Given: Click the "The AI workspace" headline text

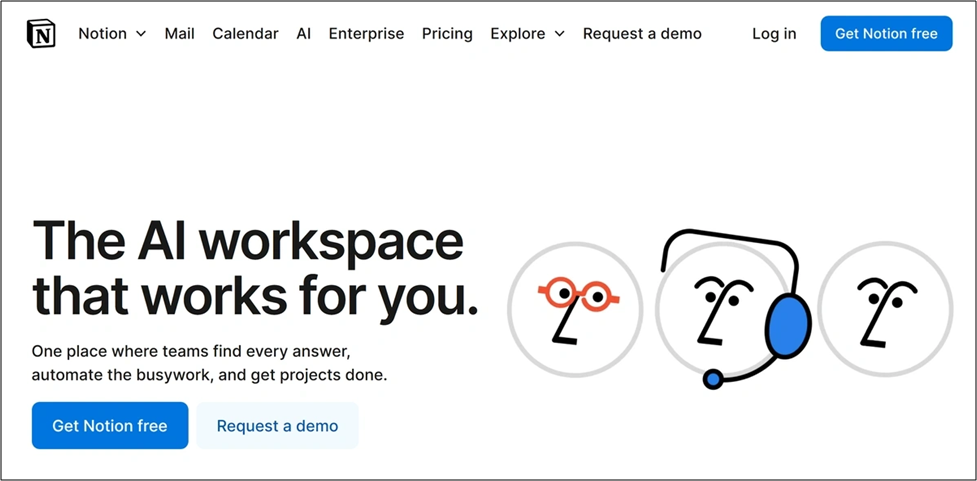Looking at the screenshot, I should click(x=248, y=241).
